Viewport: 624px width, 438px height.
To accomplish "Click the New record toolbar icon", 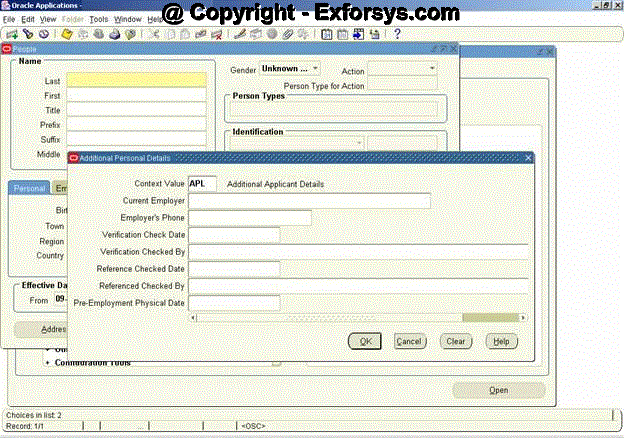I will click(11, 34).
